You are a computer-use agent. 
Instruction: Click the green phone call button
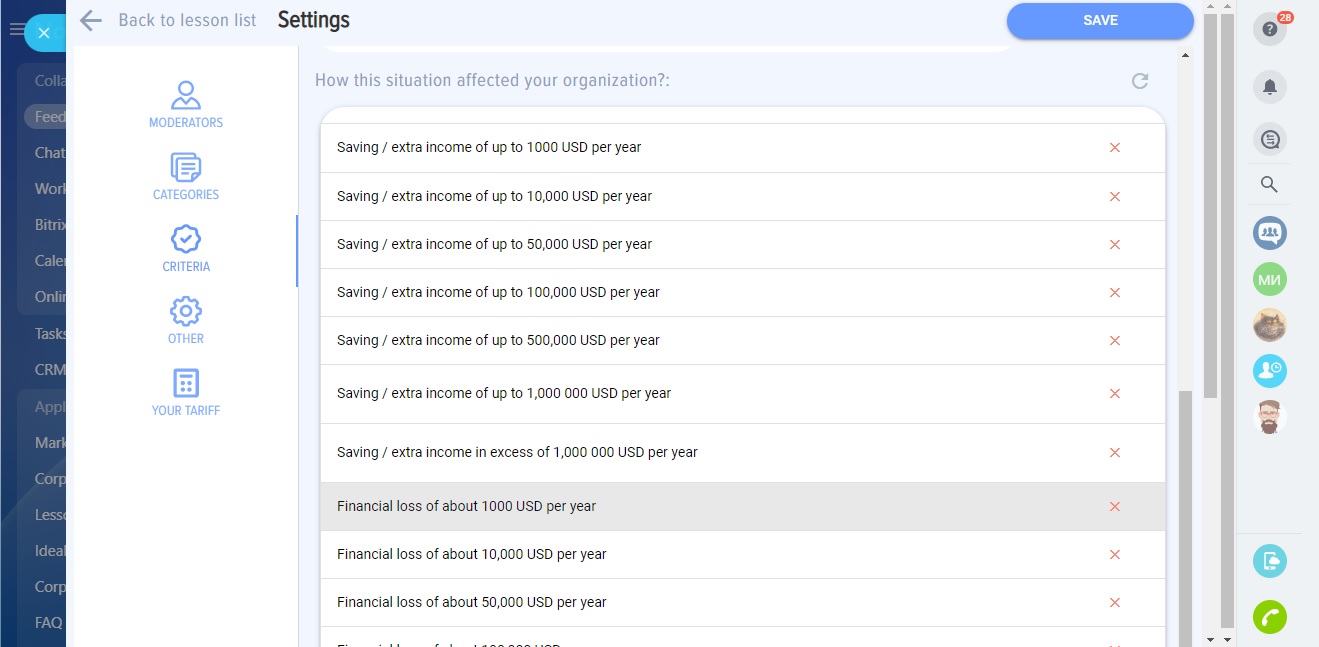point(1269,617)
